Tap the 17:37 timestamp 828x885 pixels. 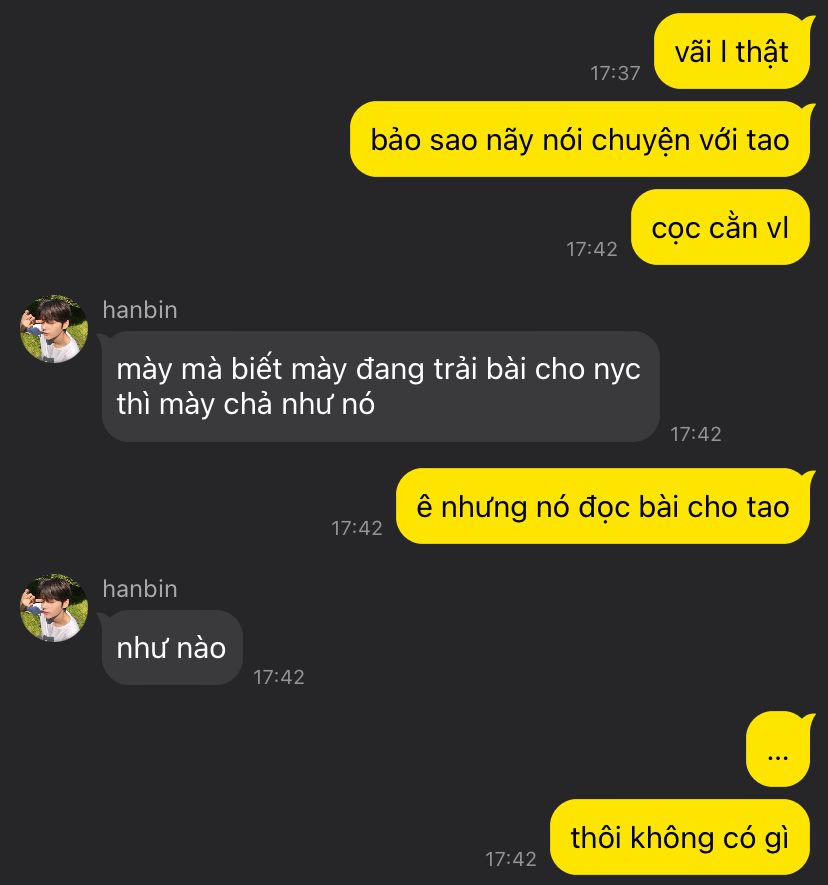[615, 73]
